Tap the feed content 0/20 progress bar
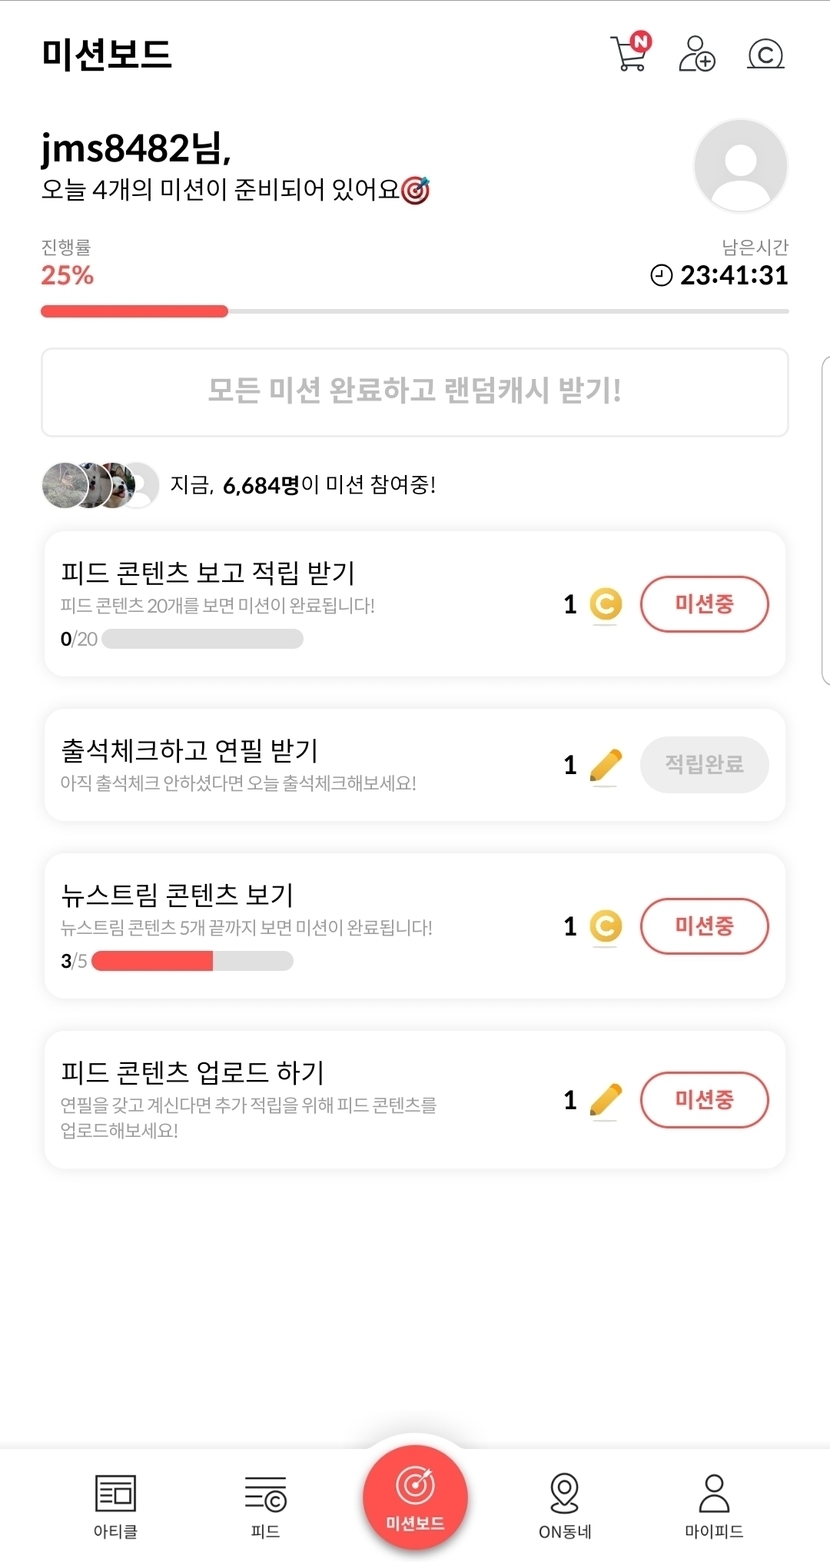Viewport: 830px width, 1562px height. coord(202,639)
